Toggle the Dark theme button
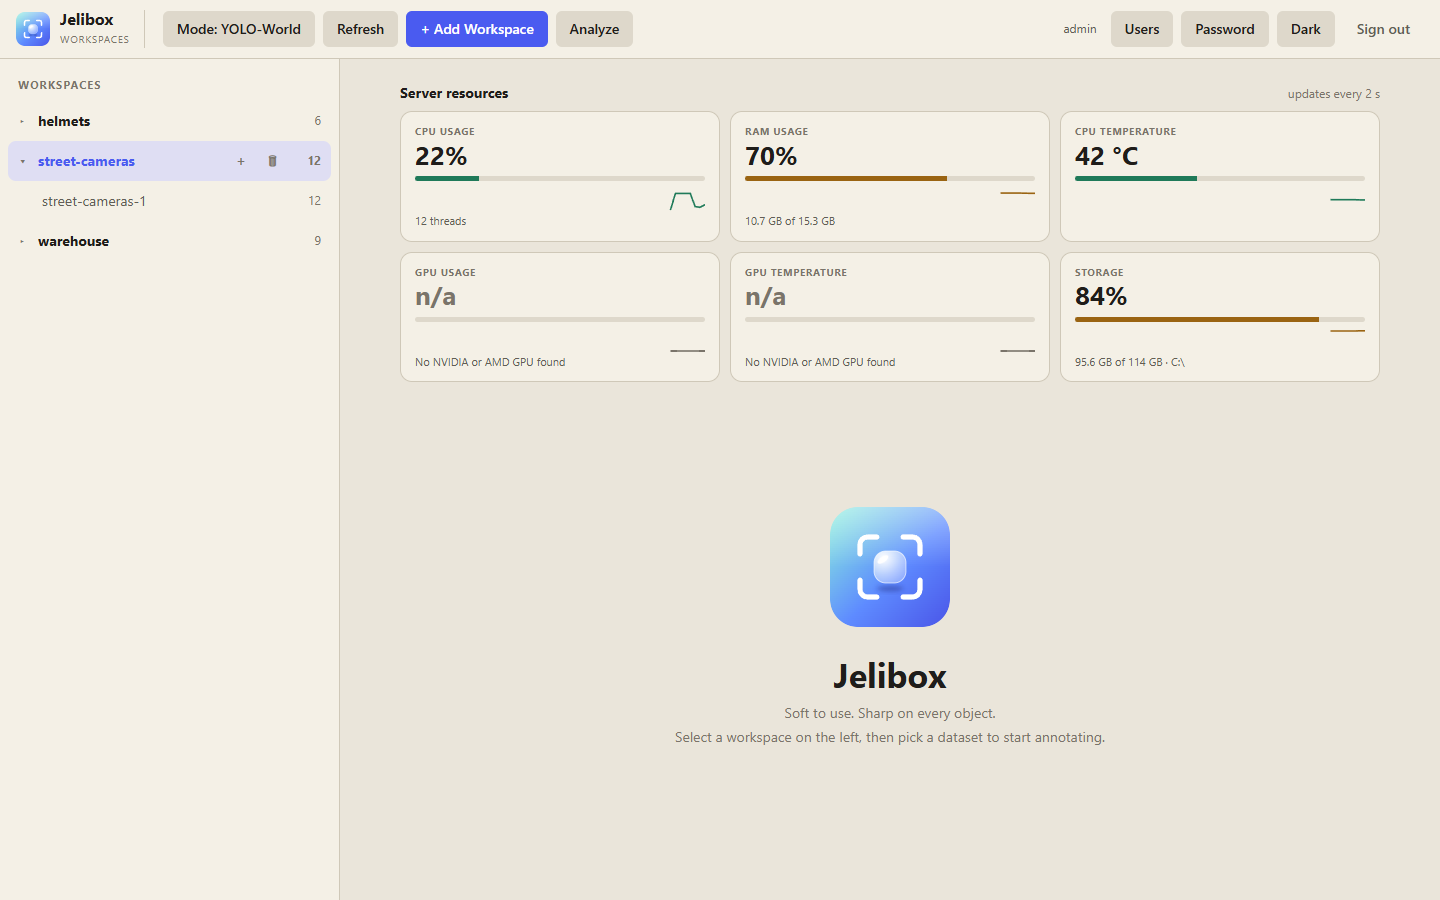 click(1306, 29)
